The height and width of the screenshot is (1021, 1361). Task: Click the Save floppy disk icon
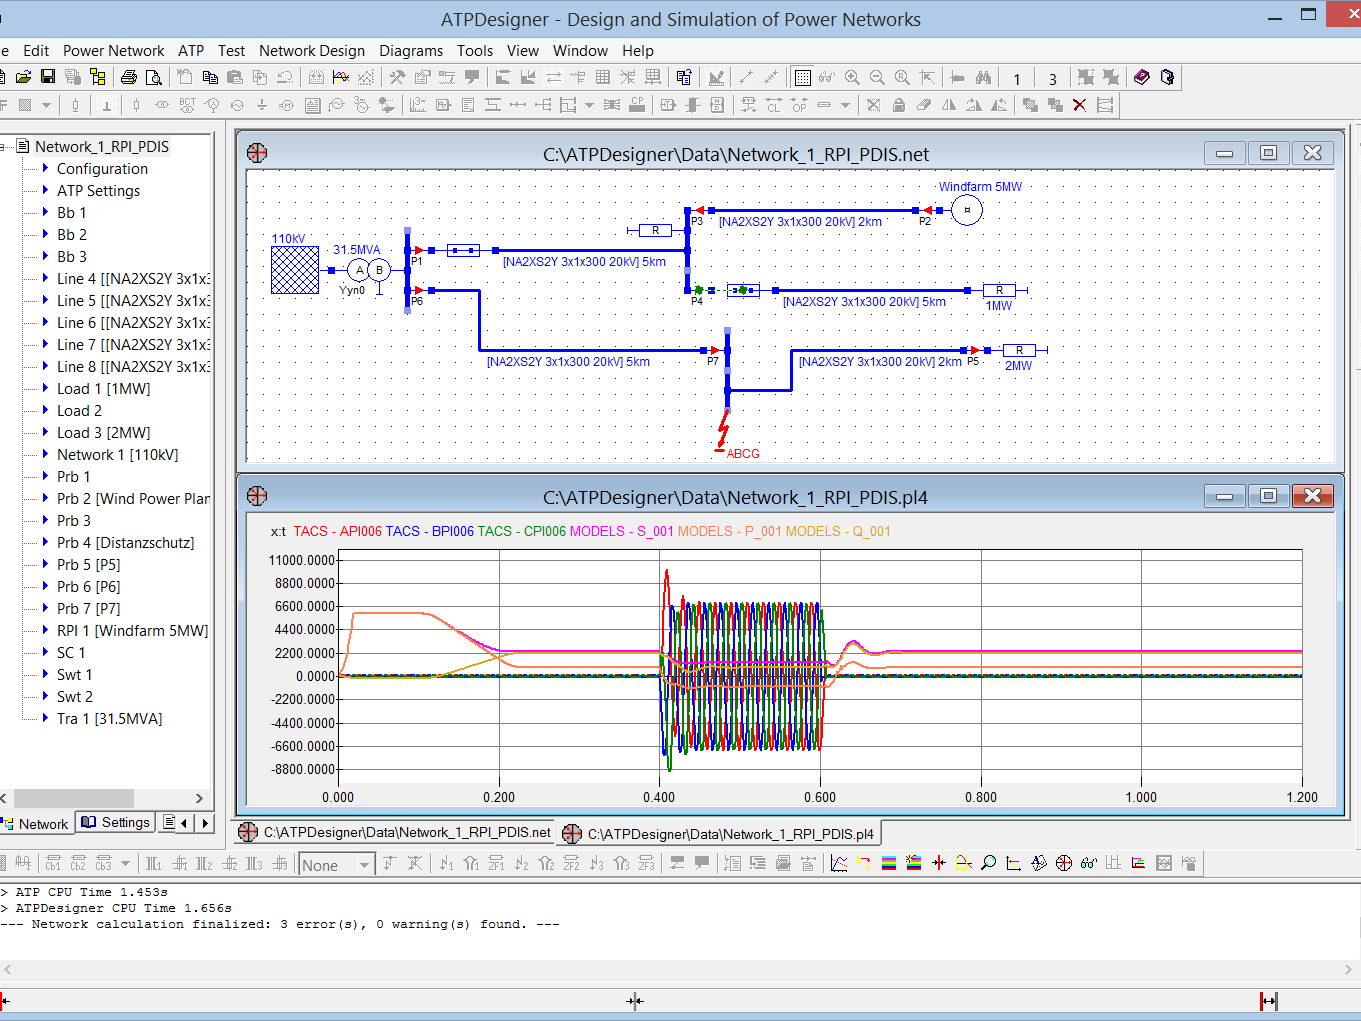point(47,77)
